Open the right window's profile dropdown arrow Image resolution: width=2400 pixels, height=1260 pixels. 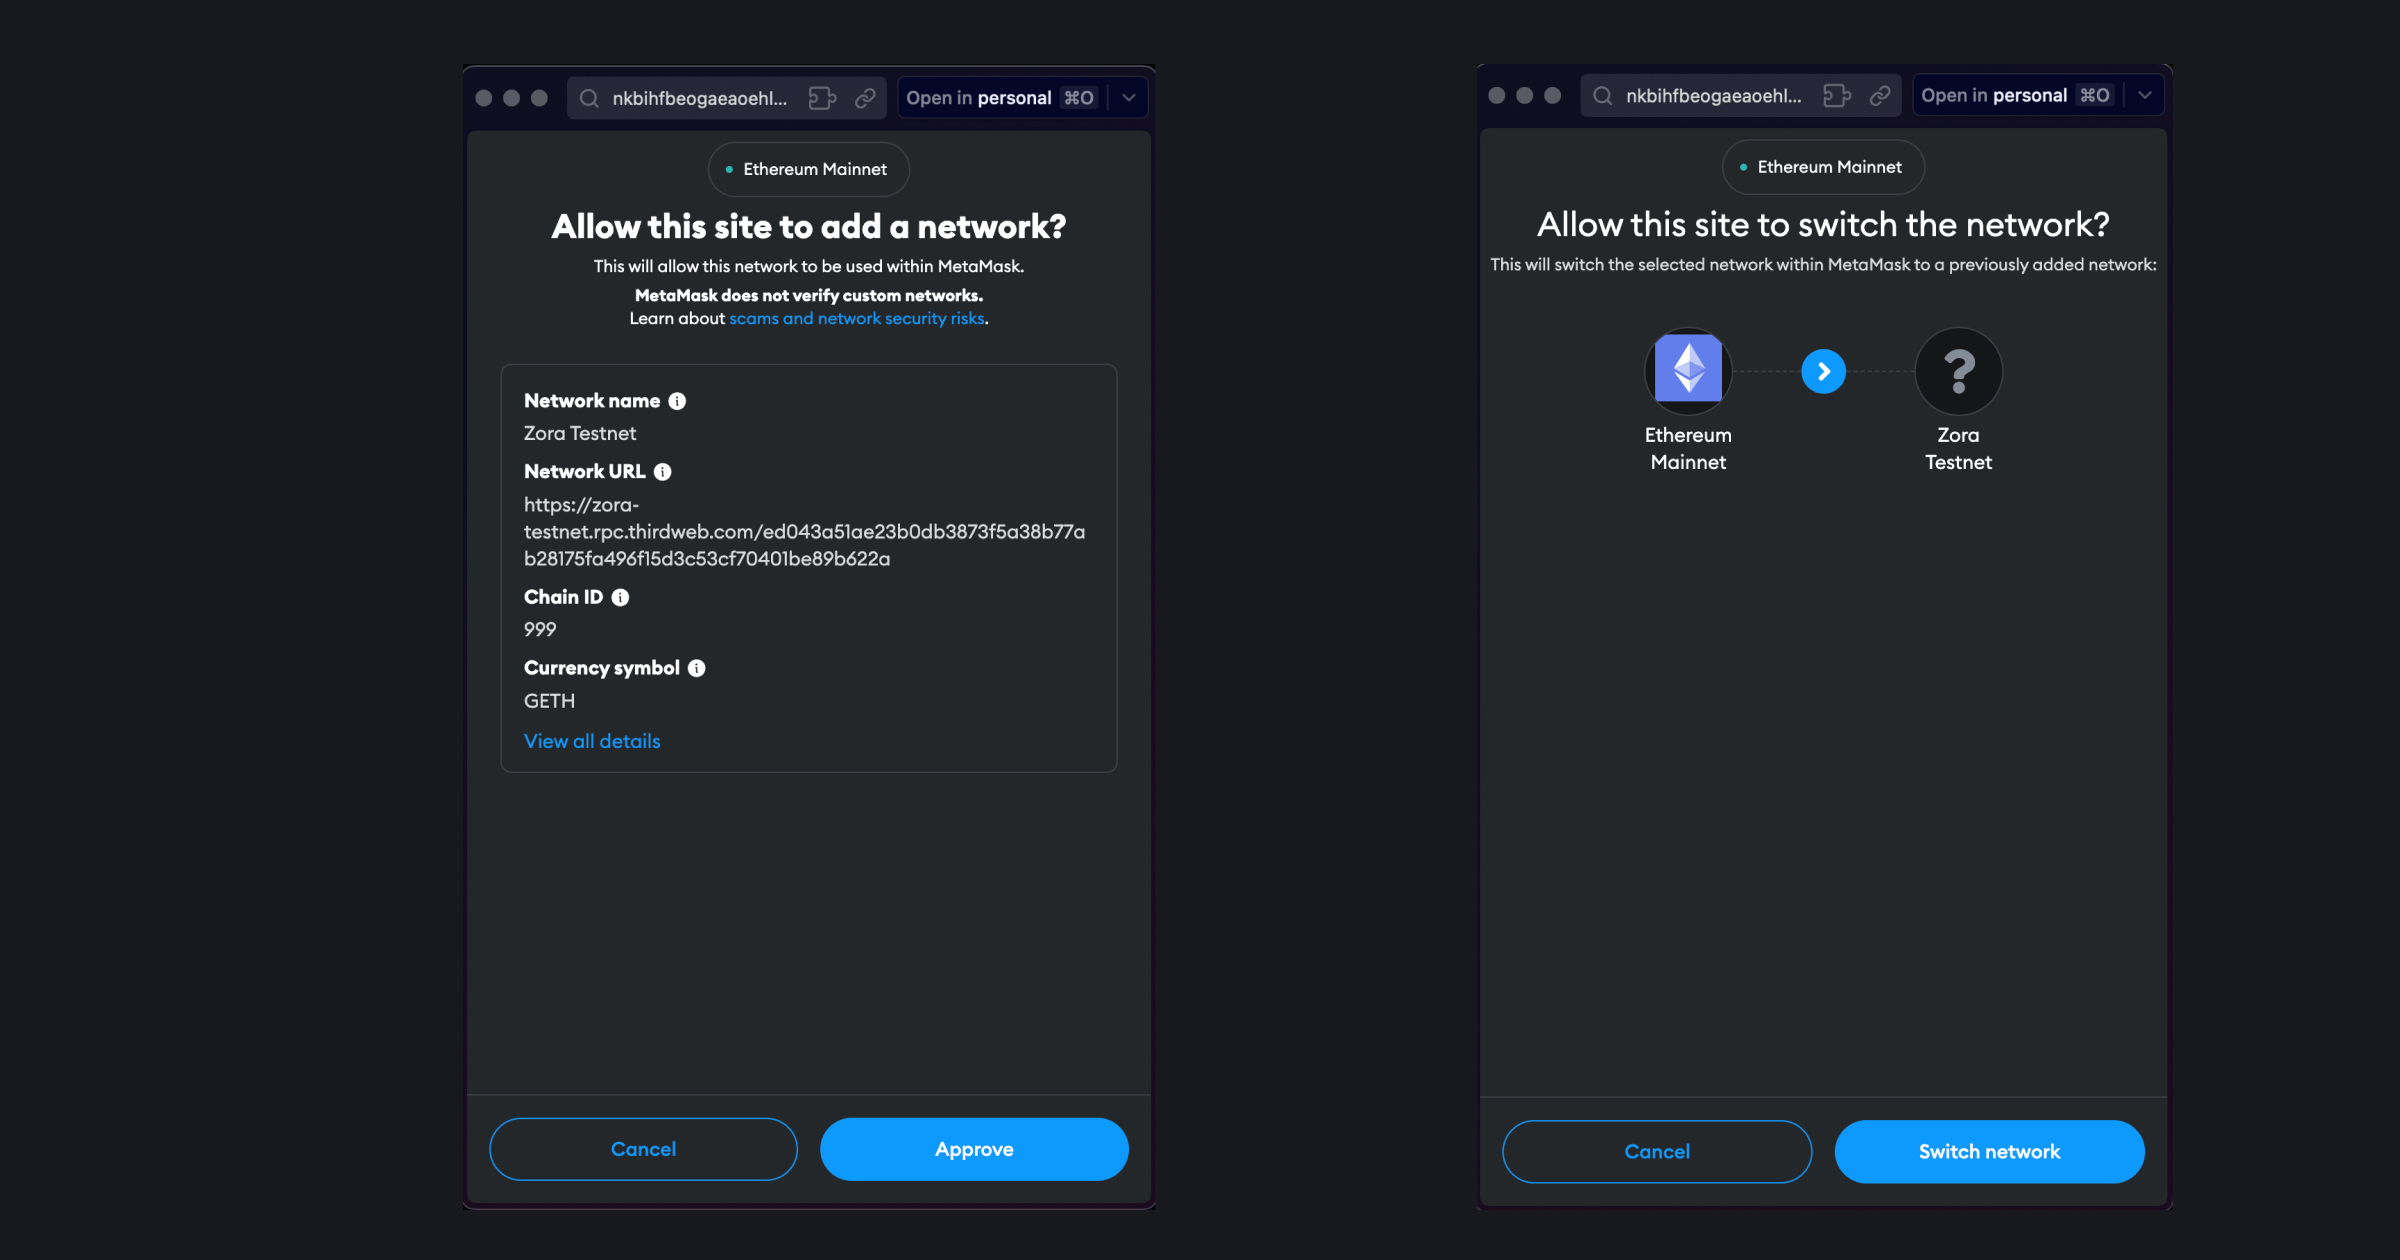pos(2144,95)
